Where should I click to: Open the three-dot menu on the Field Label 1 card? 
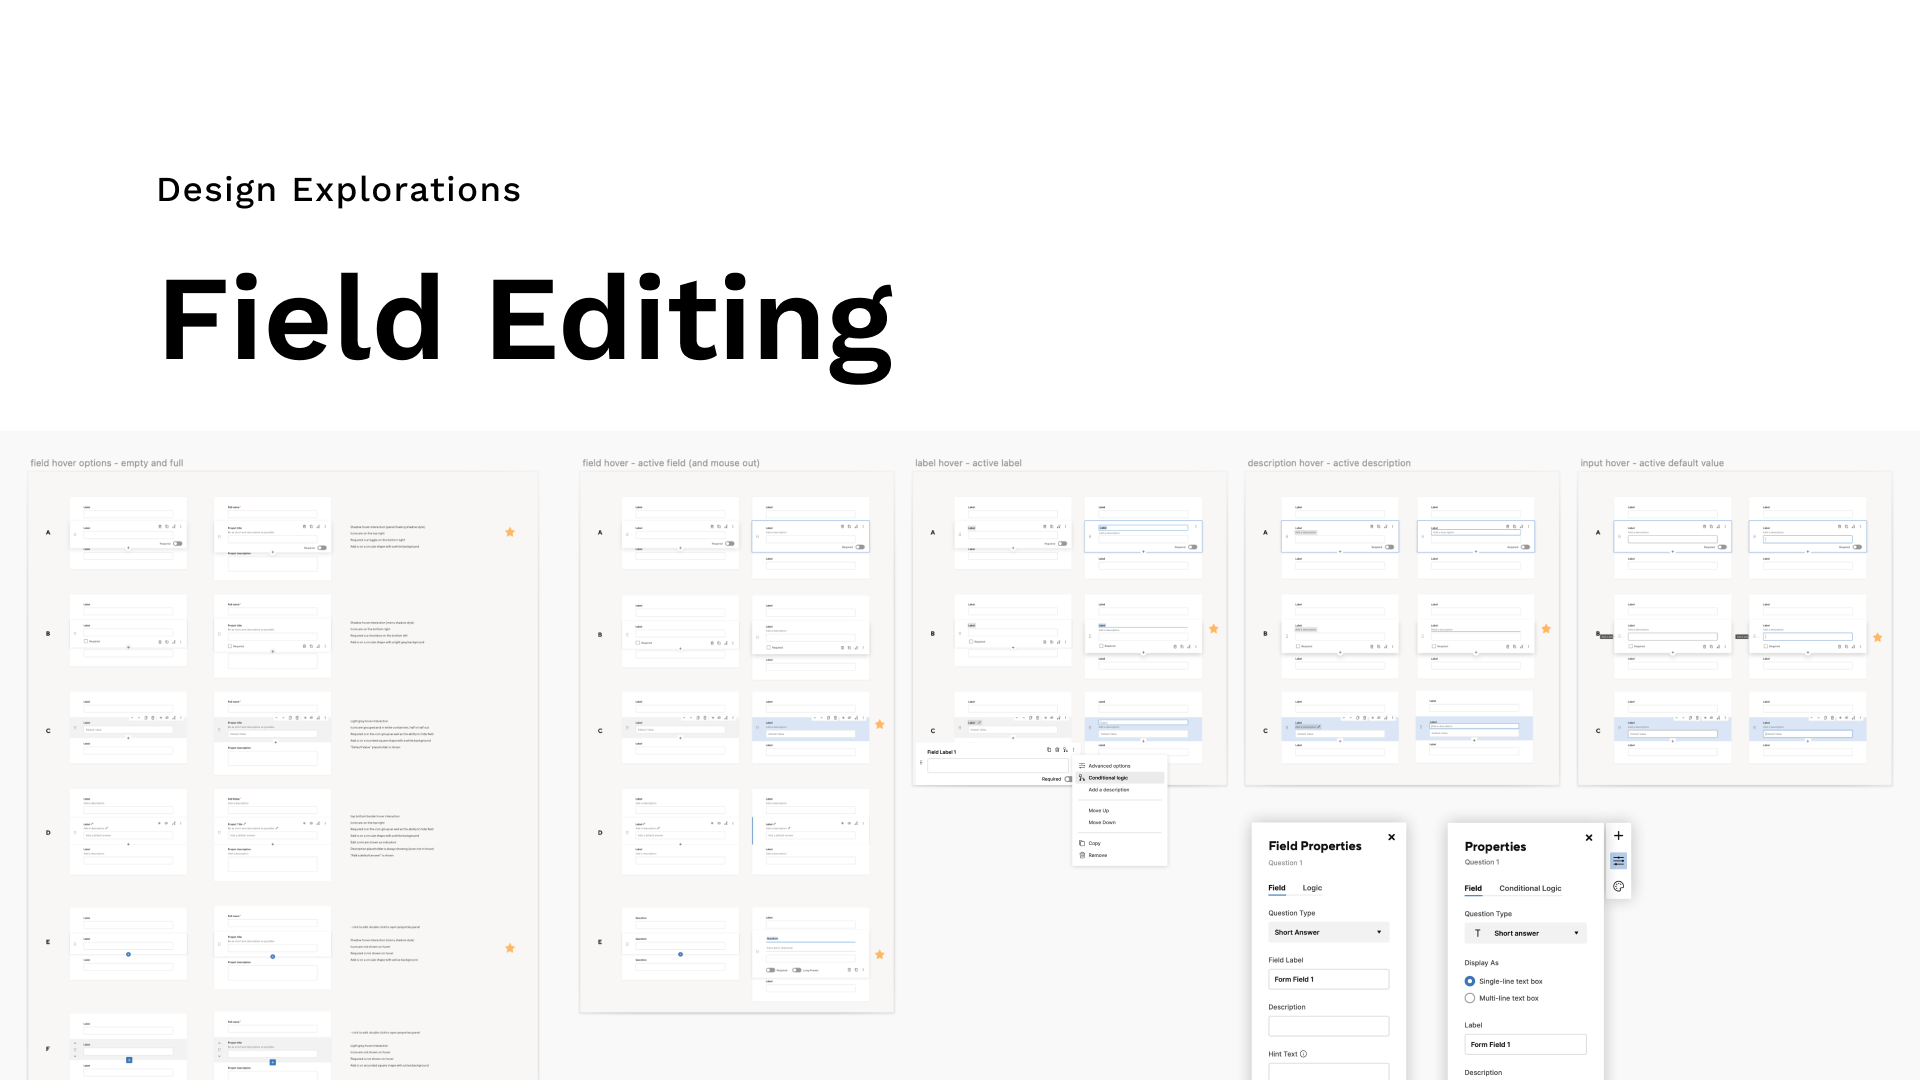coord(1073,750)
